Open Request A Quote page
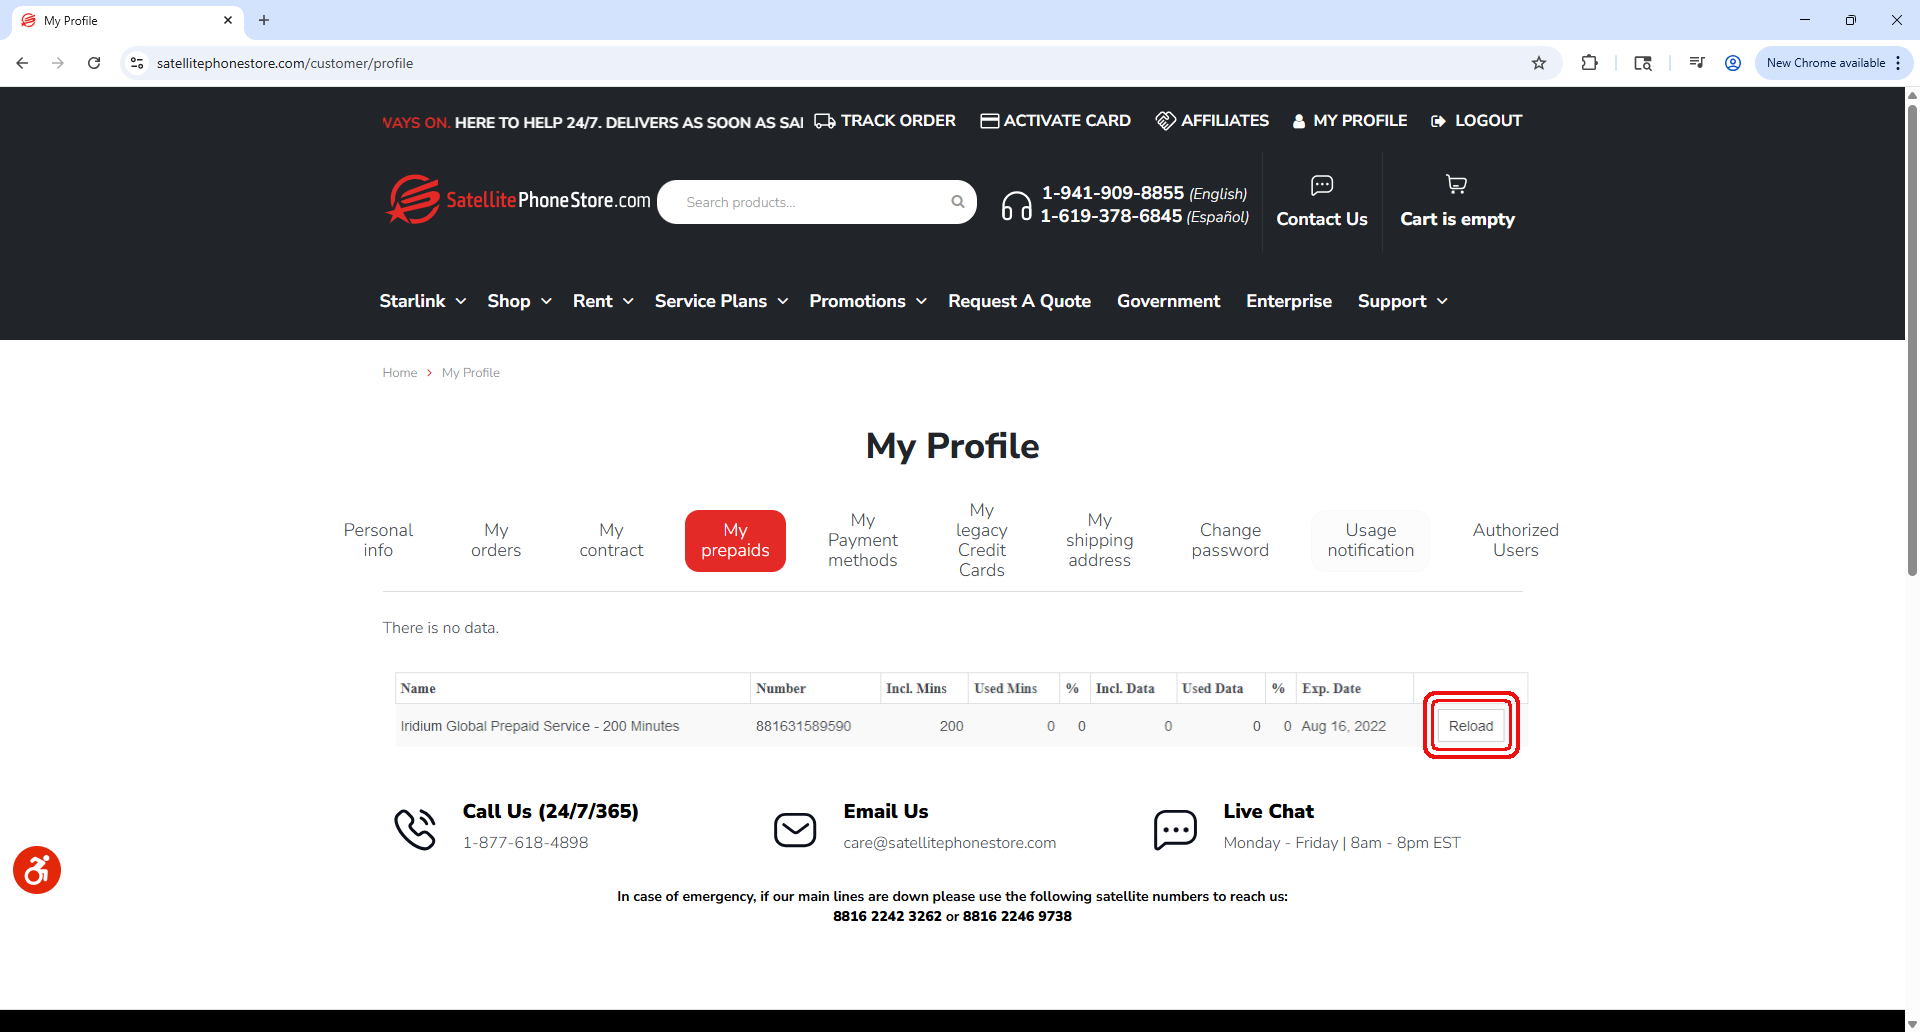The image size is (1920, 1032). (1019, 301)
